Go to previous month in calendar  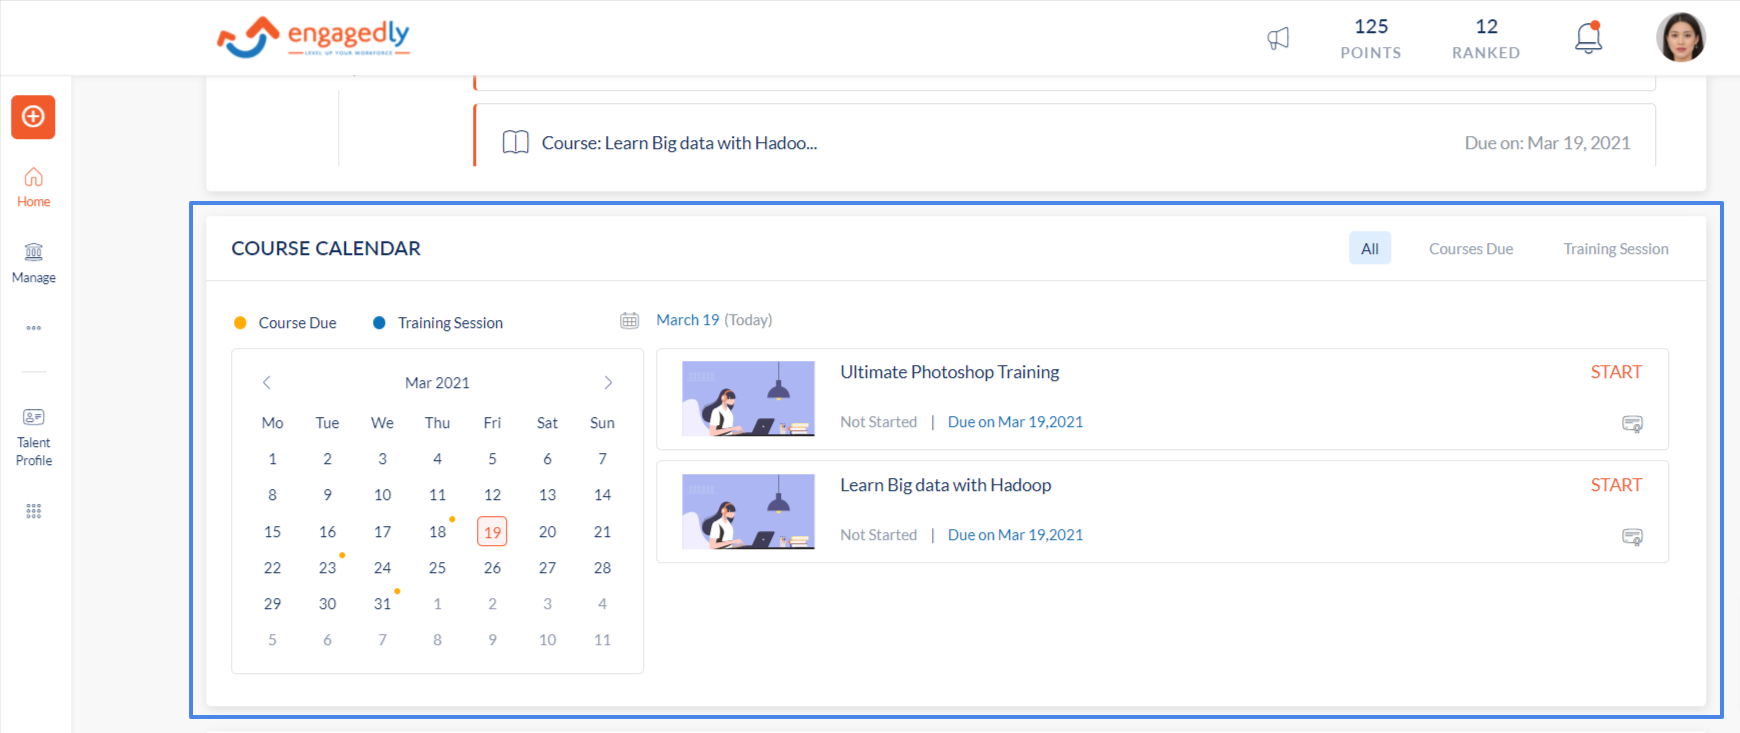(267, 383)
